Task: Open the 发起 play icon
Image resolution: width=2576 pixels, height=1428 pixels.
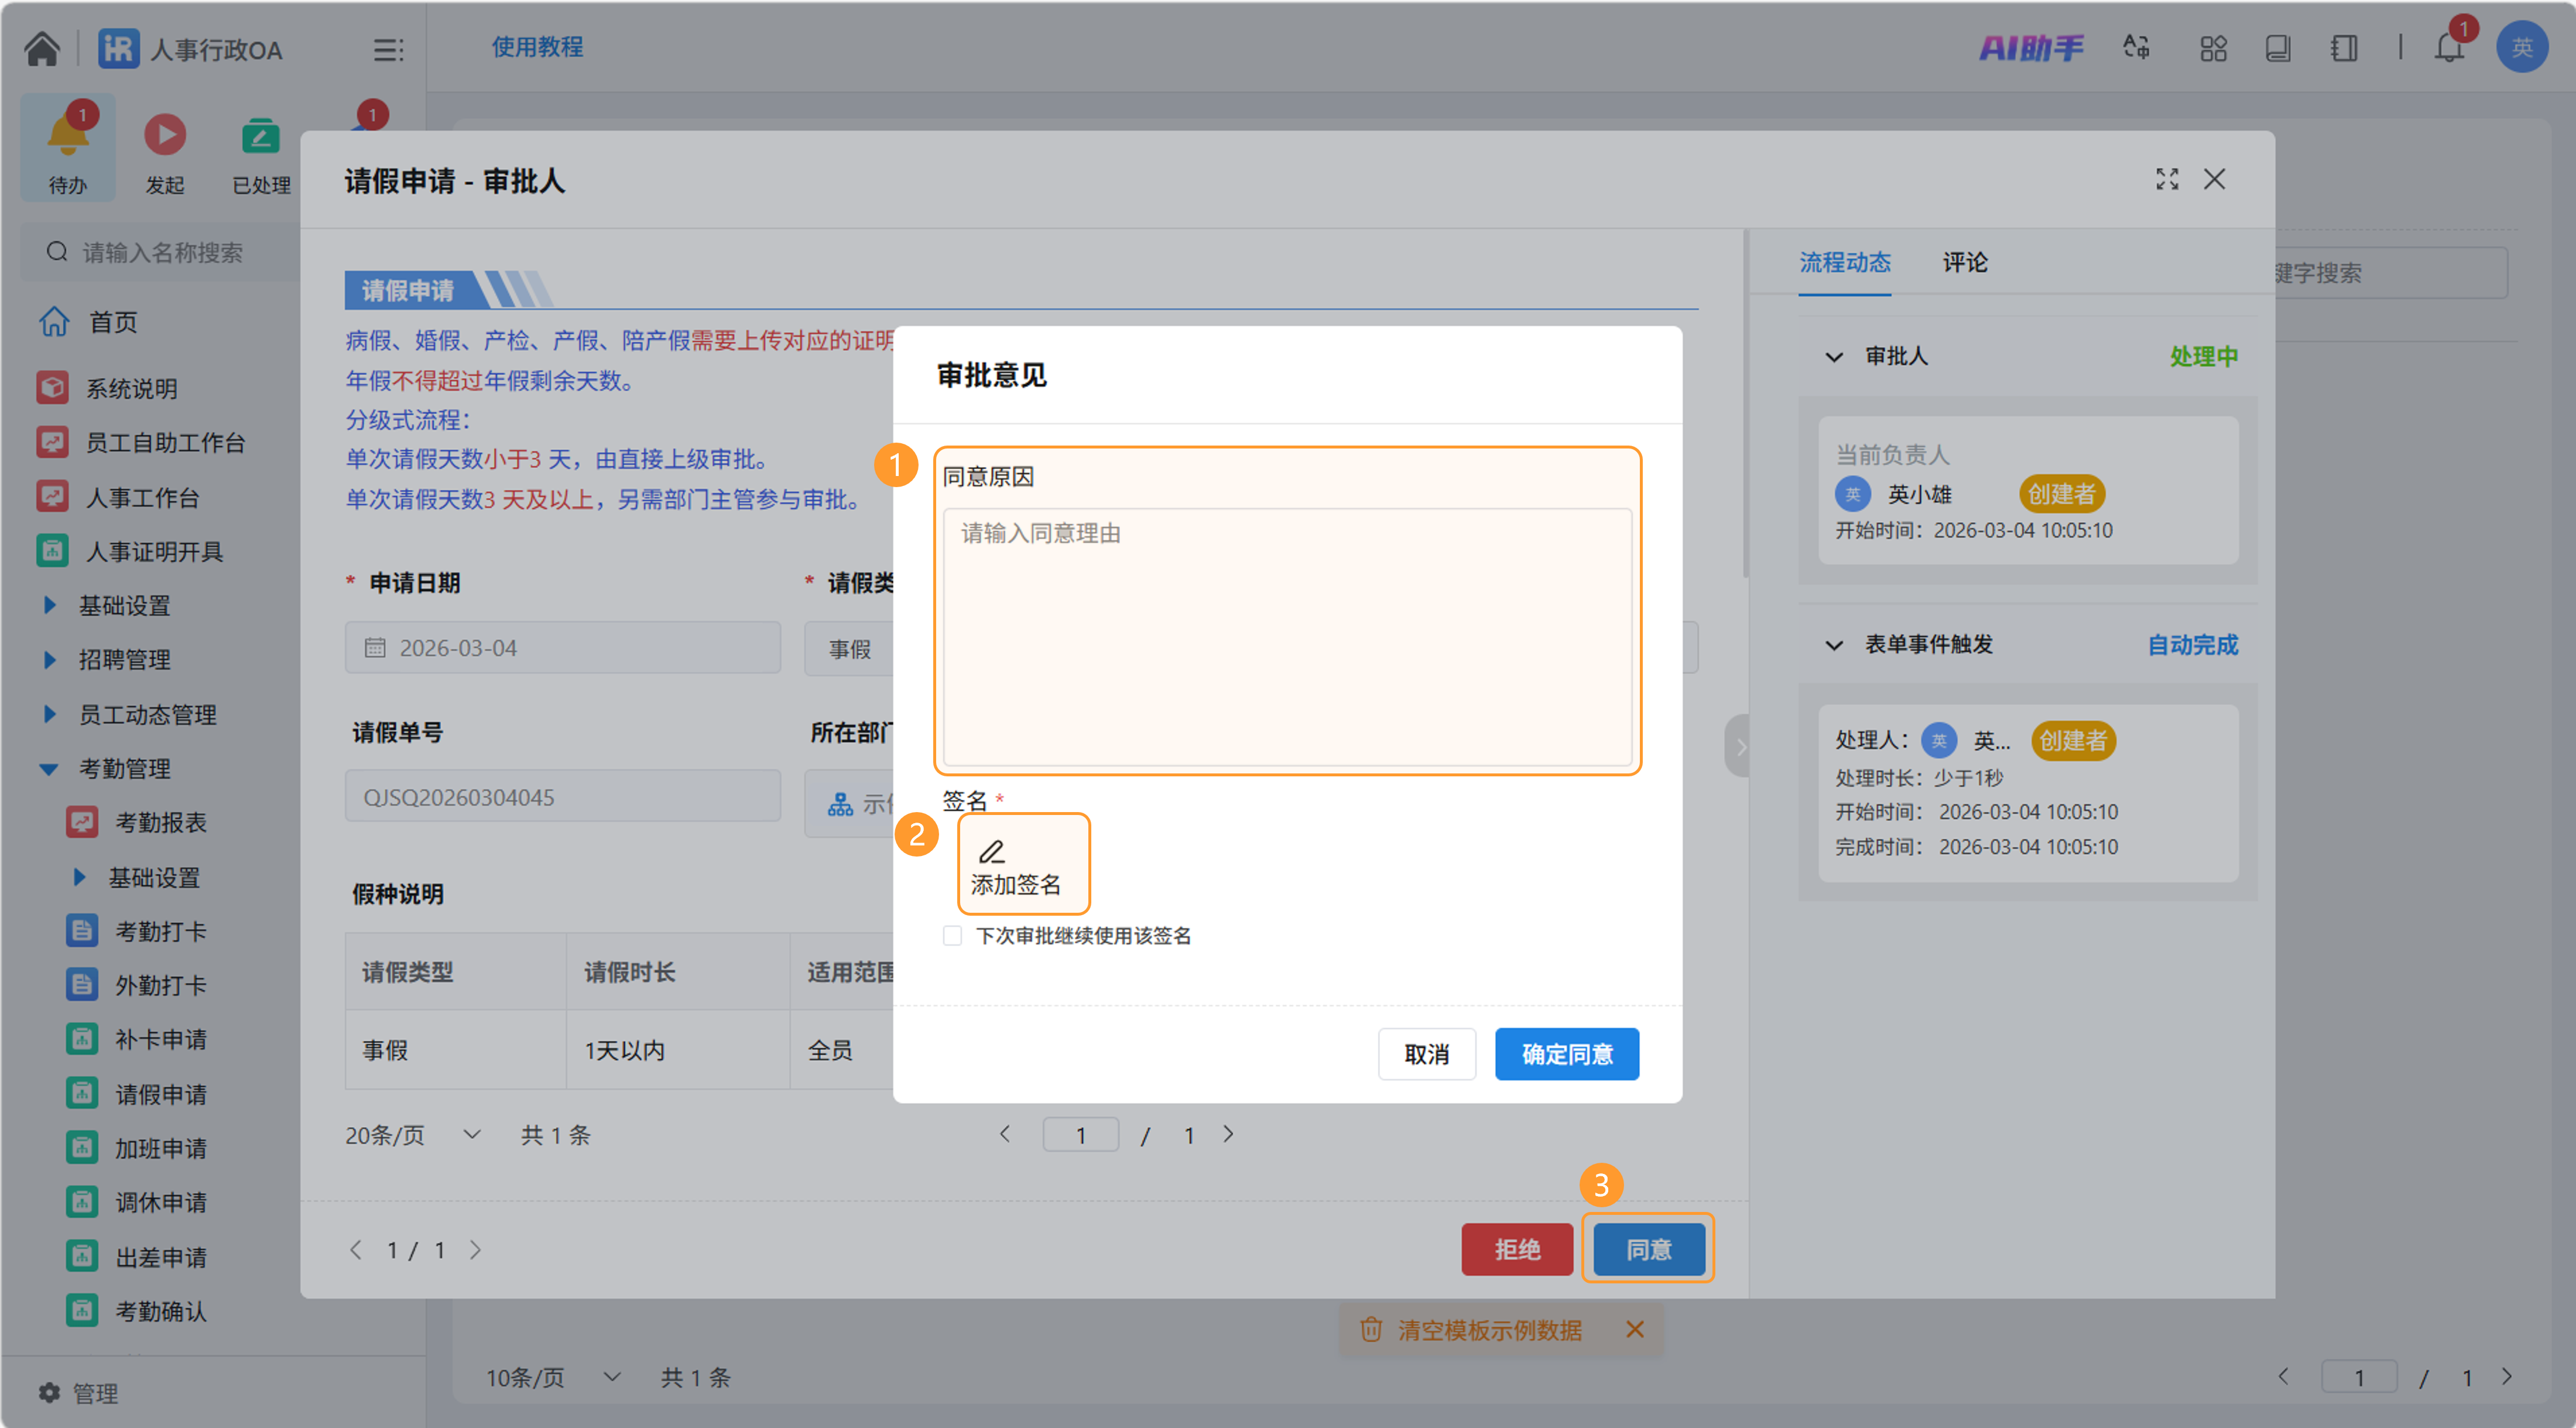Action: point(164,136)
